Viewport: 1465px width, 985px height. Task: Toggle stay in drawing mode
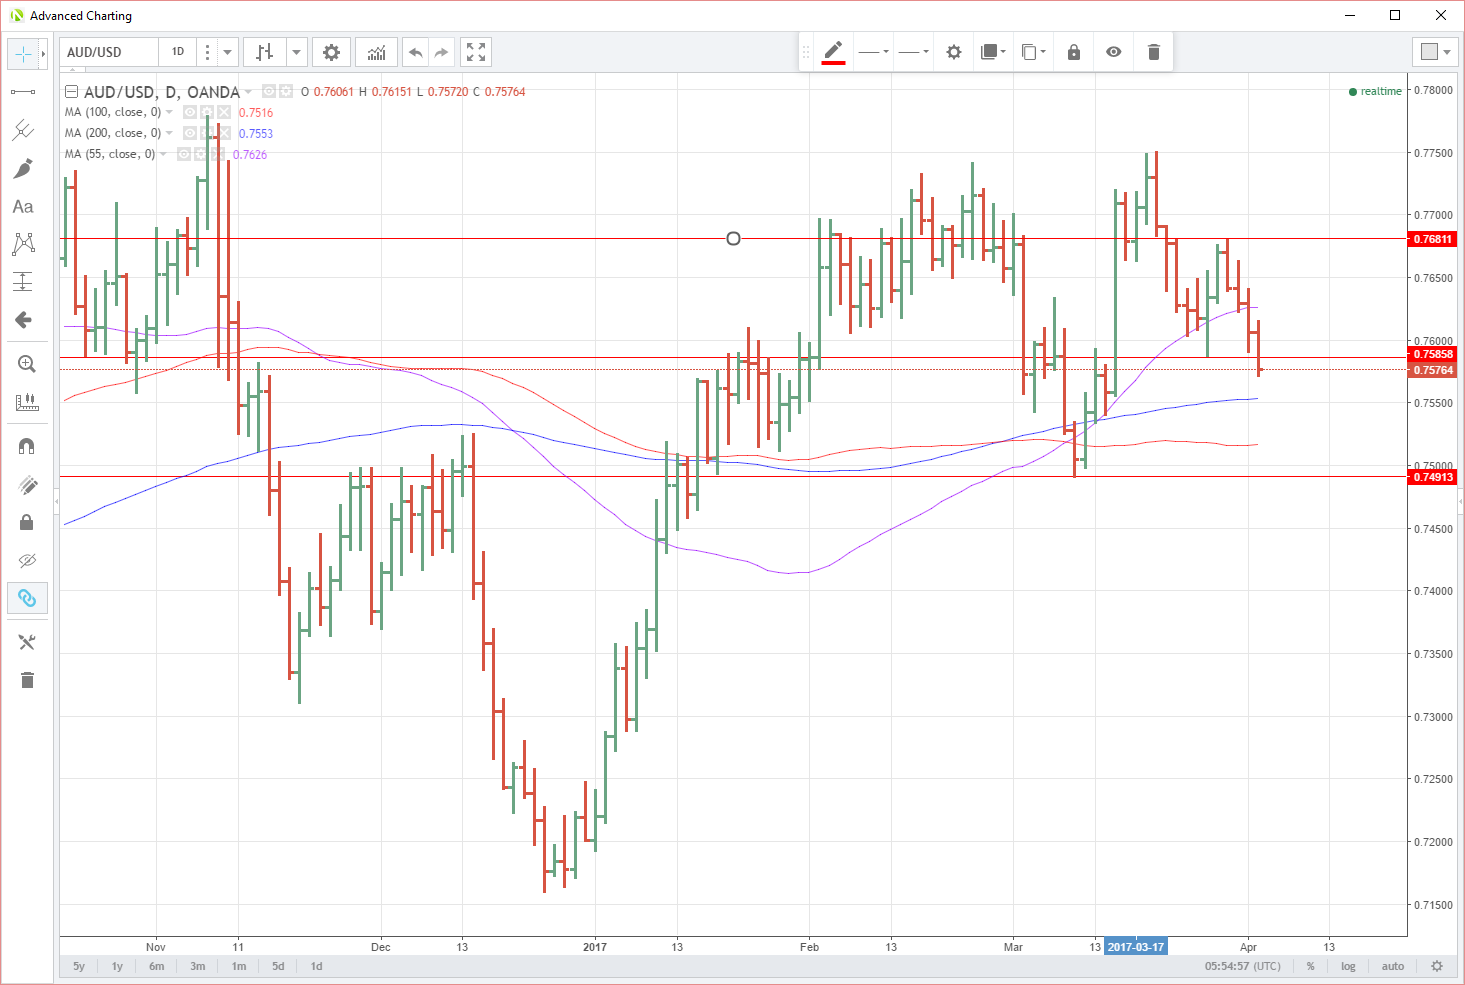(26, 485)
